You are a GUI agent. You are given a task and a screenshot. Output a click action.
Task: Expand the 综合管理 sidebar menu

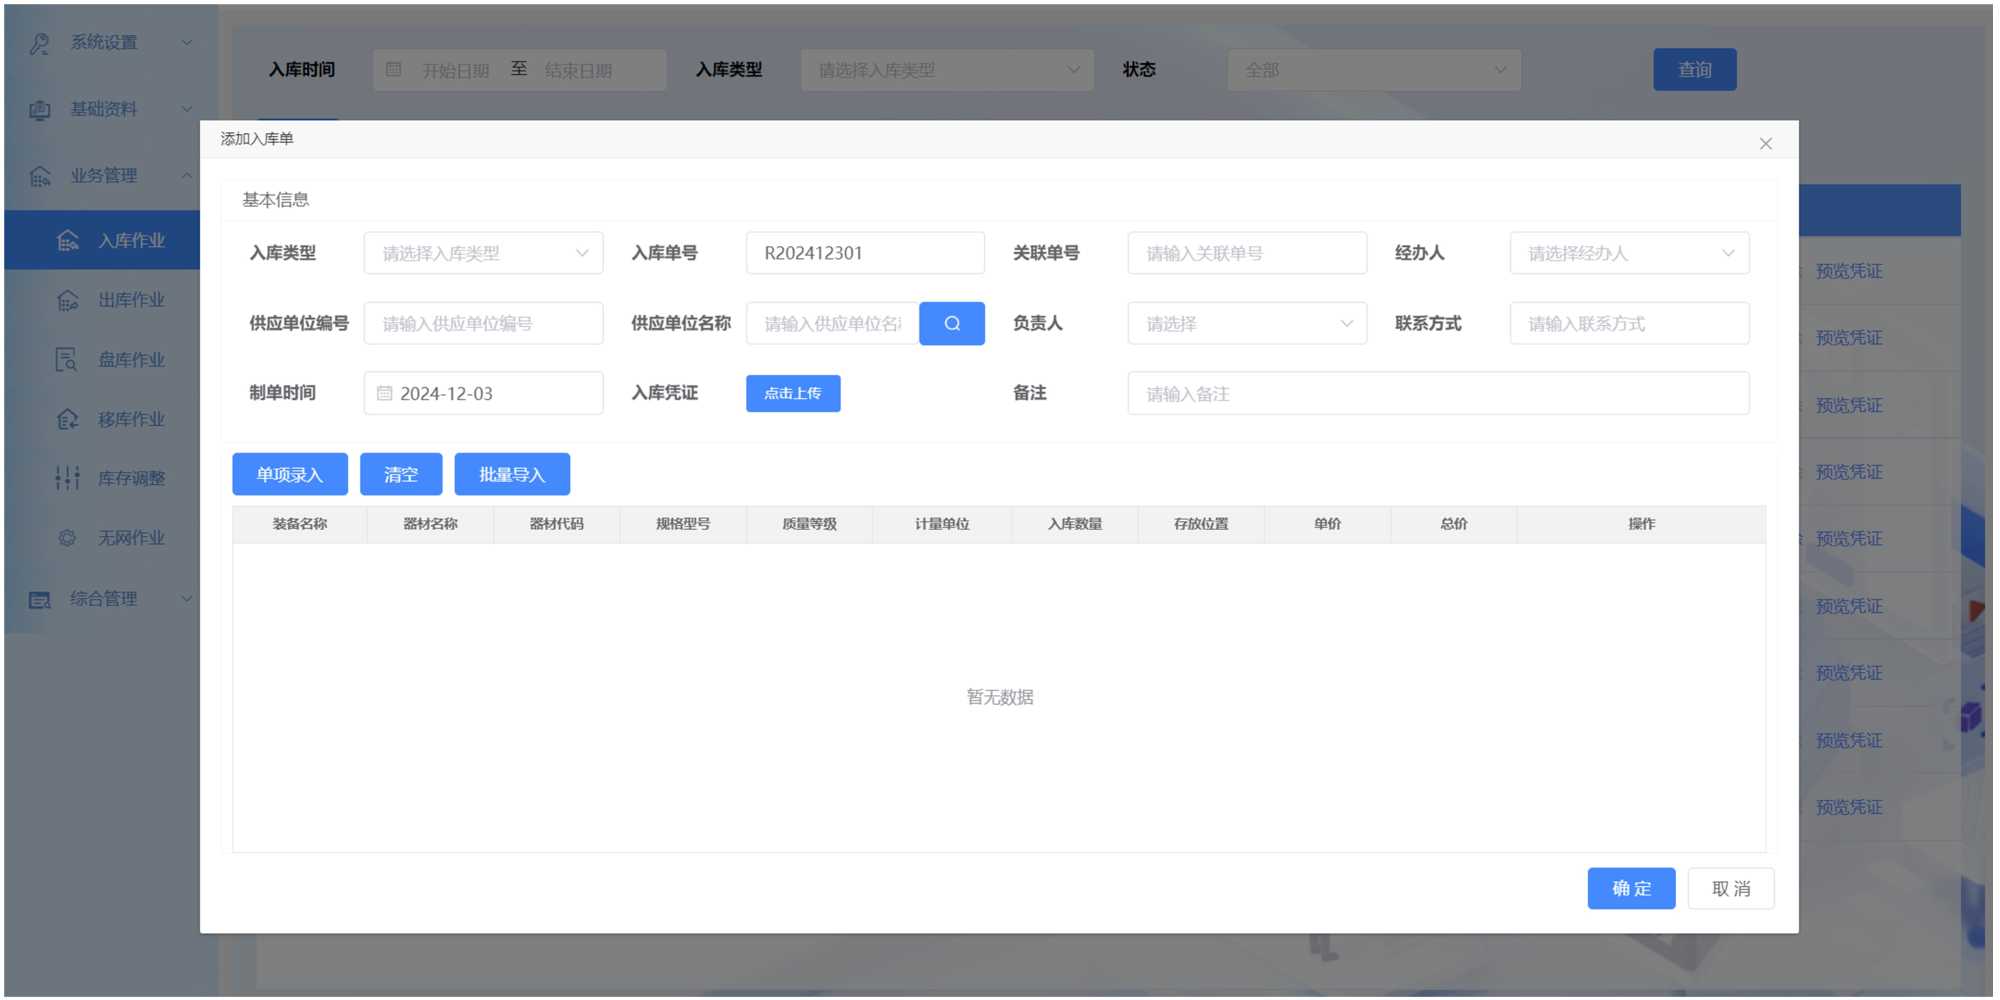(x=108, y=599)
